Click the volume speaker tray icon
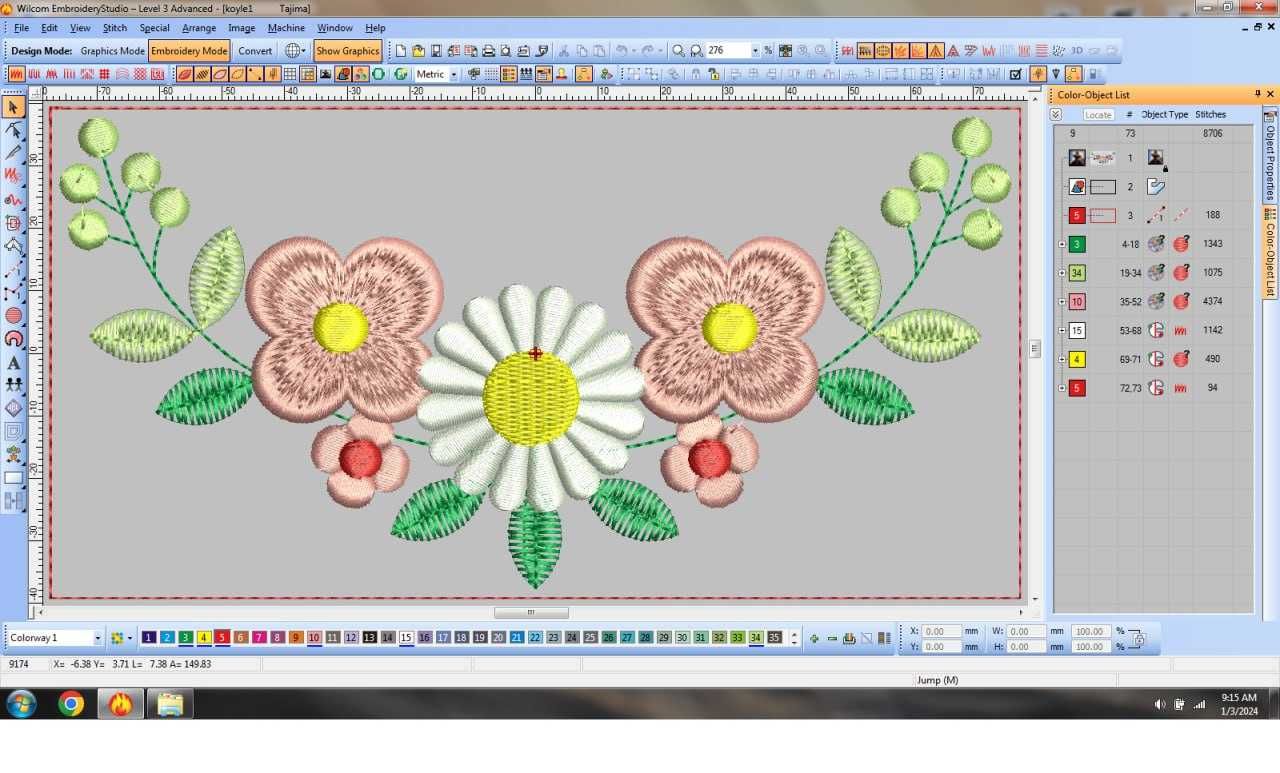Image resolution: width=1280 pixels, height=773 pixels. (1160, 704)
